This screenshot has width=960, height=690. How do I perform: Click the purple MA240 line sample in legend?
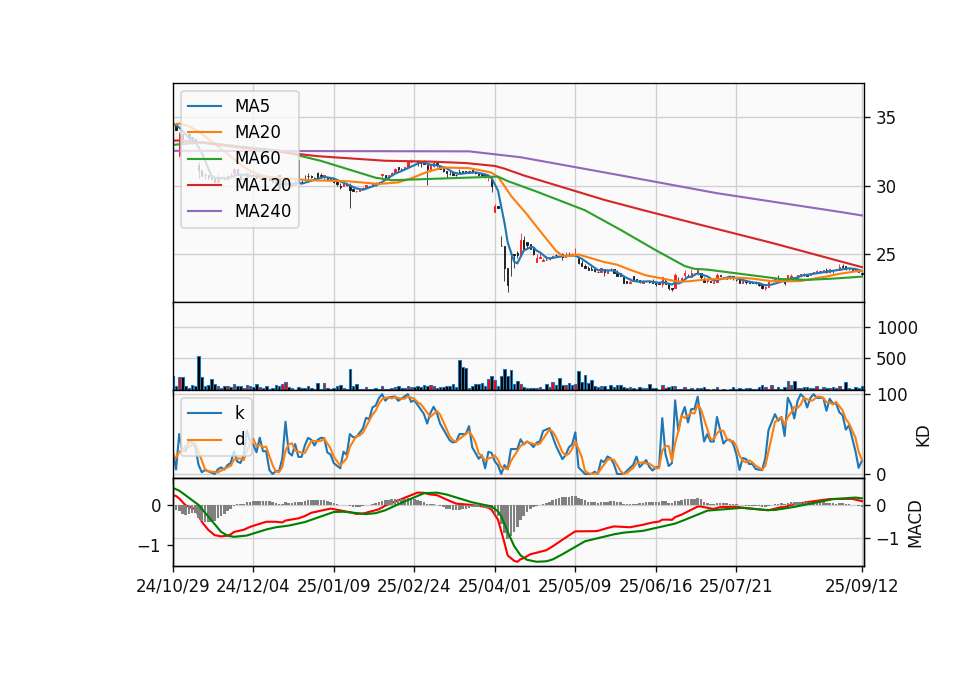tap(204, 211)
